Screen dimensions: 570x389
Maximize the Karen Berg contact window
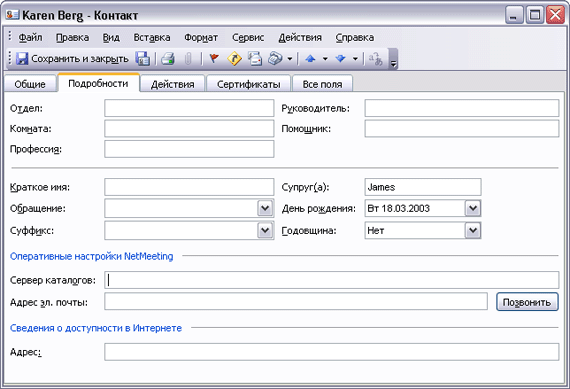535,15
